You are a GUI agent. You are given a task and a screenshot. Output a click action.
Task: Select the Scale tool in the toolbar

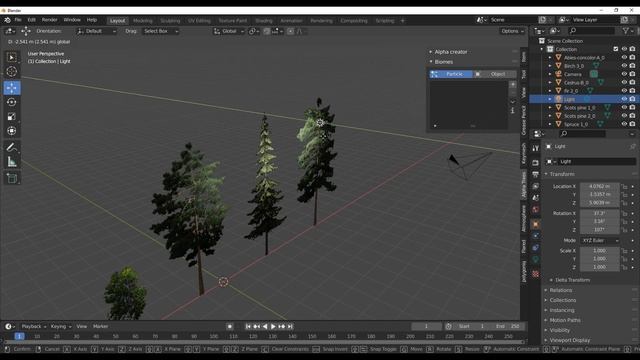(x=11, y=117)
